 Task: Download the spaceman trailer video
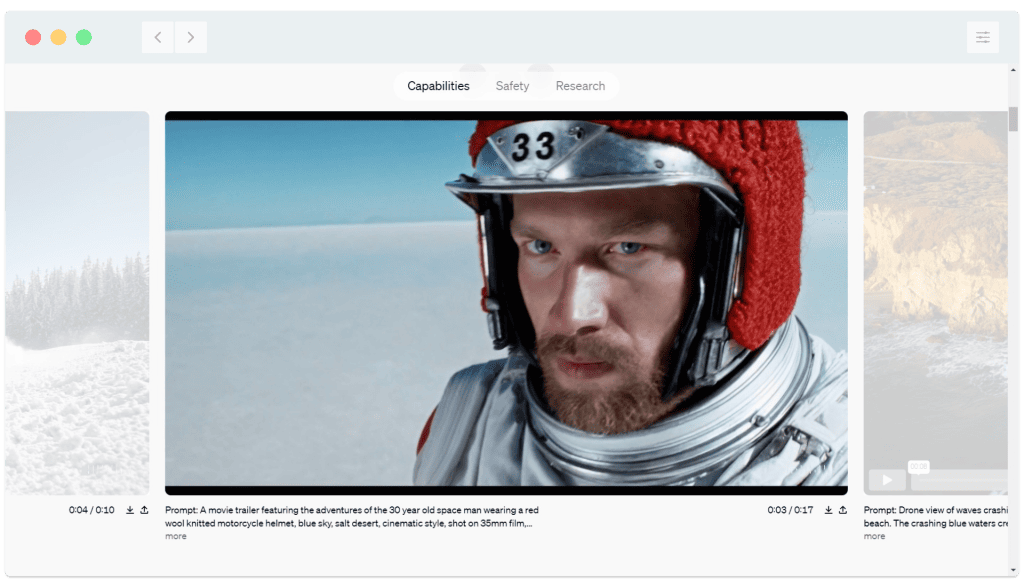pyautogui.click(x=128, y=510)
